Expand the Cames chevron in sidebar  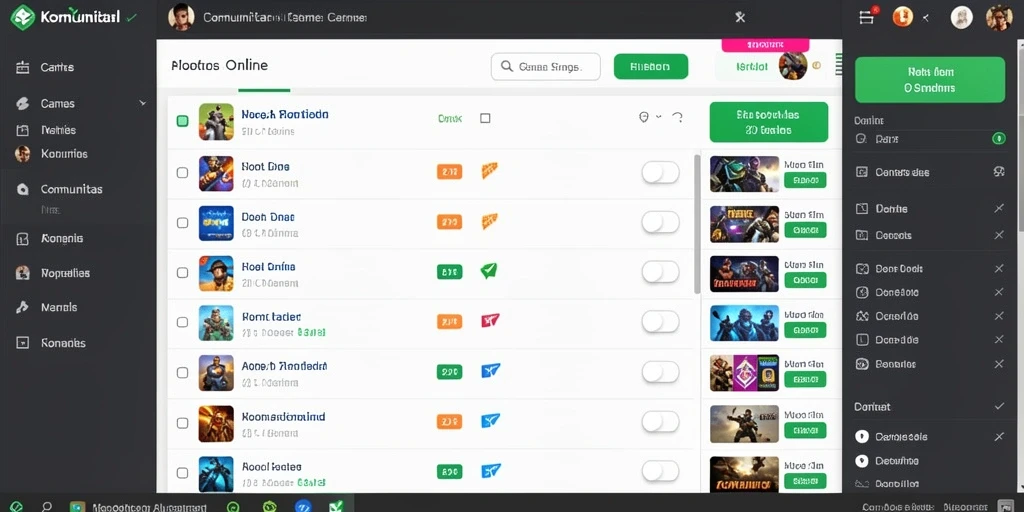click(142, 103)
